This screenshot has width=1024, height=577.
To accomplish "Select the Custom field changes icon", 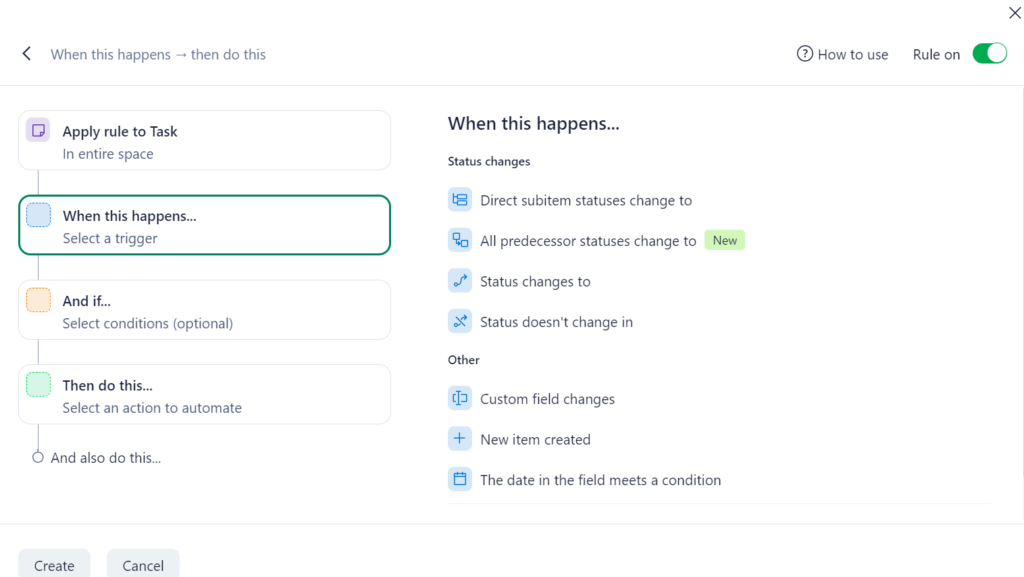I will pyautogui.click(x=460, y=398).
